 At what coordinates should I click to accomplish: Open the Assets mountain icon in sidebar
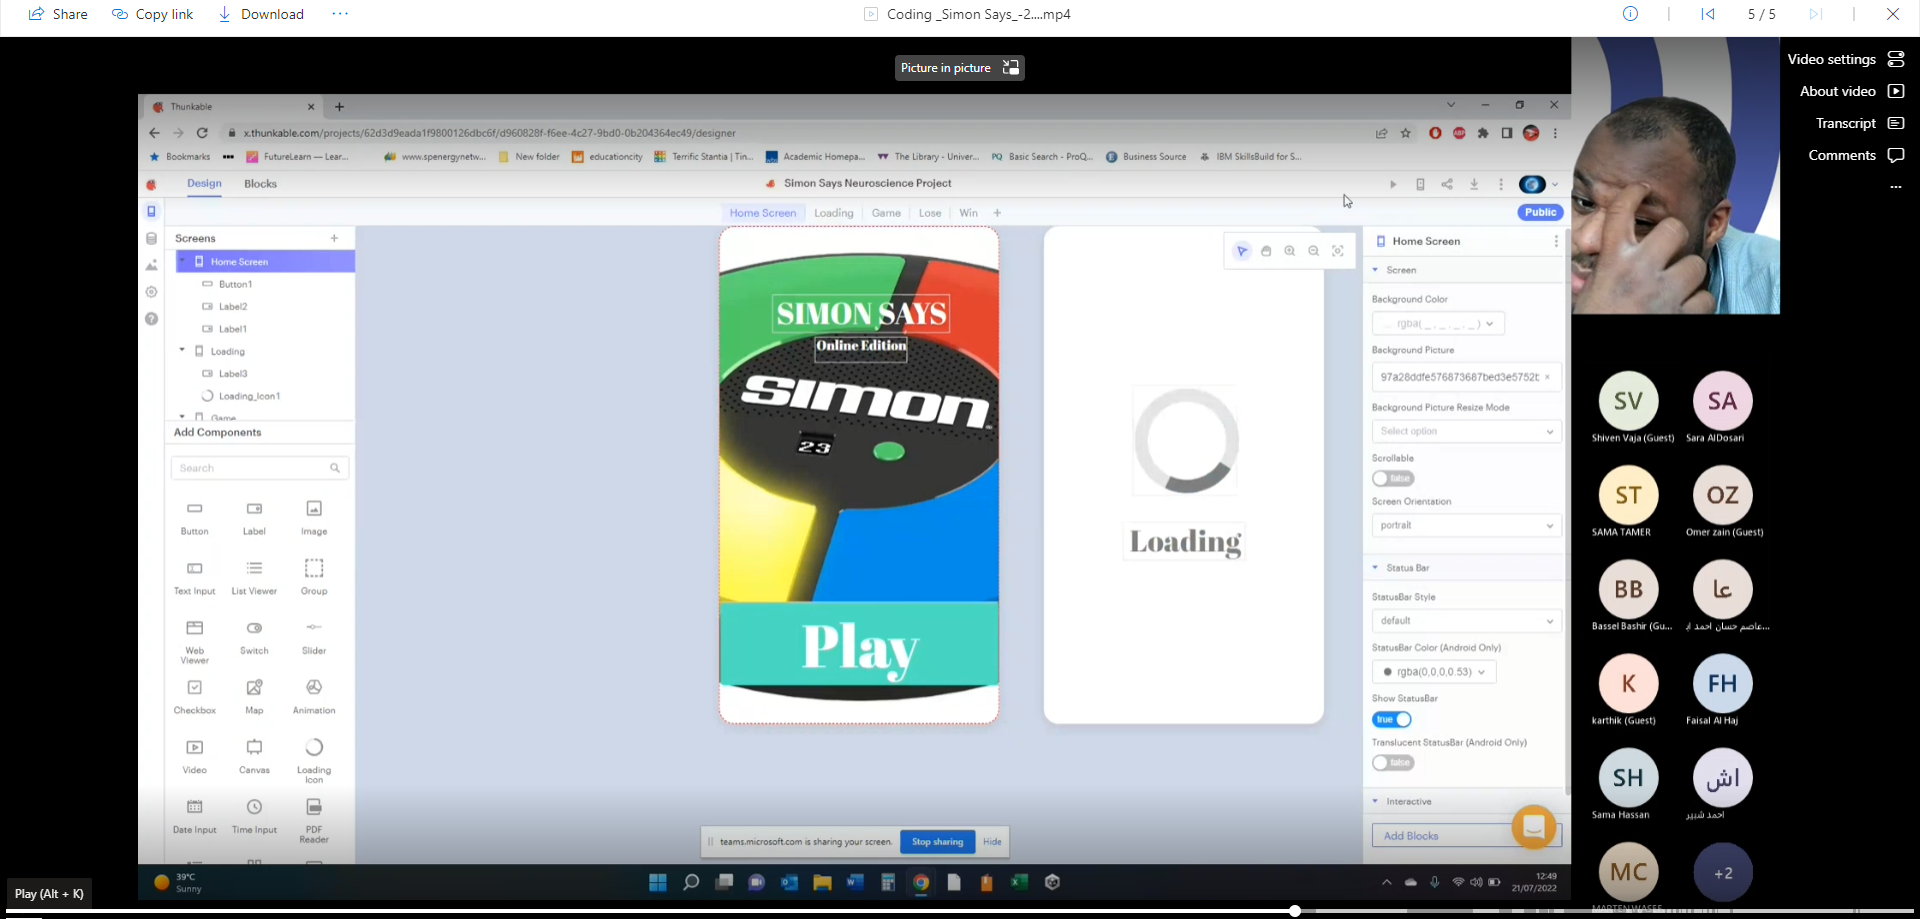click(x=151, y=265)
